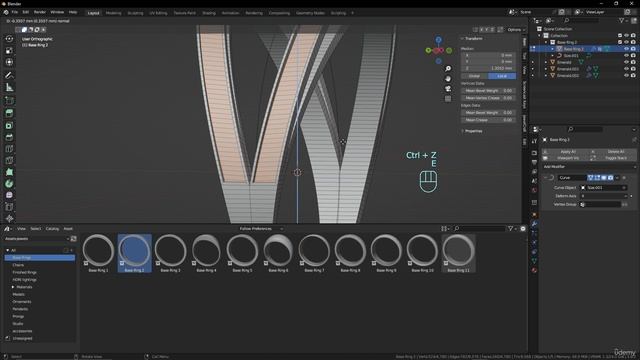Viewport: 640px width, 360px height.
Task: Select the Poly Build tool
Action: point(9,172)
